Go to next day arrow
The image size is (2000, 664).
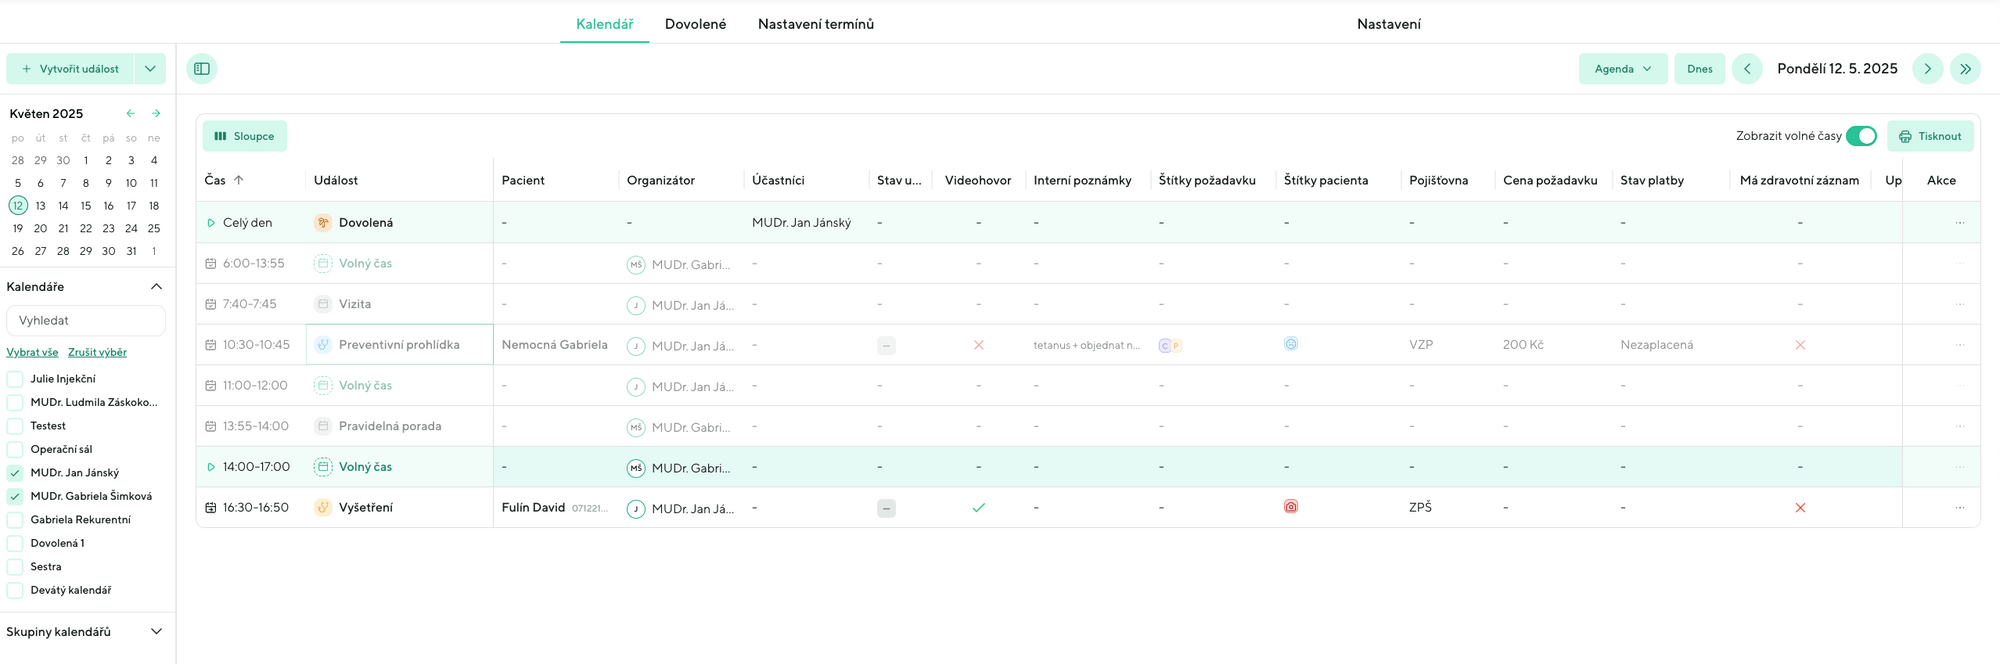click(x=1927, y=69)
